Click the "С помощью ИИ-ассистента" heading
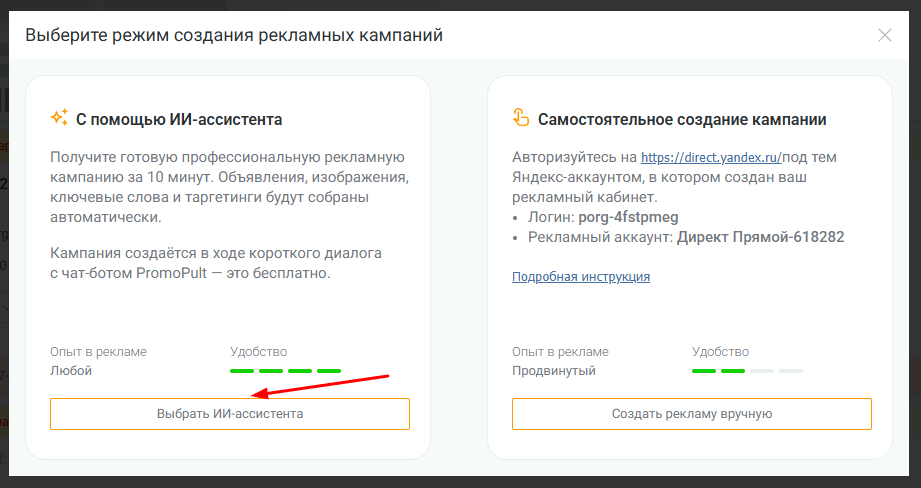 pyautogui.click(x=179, y=120)
